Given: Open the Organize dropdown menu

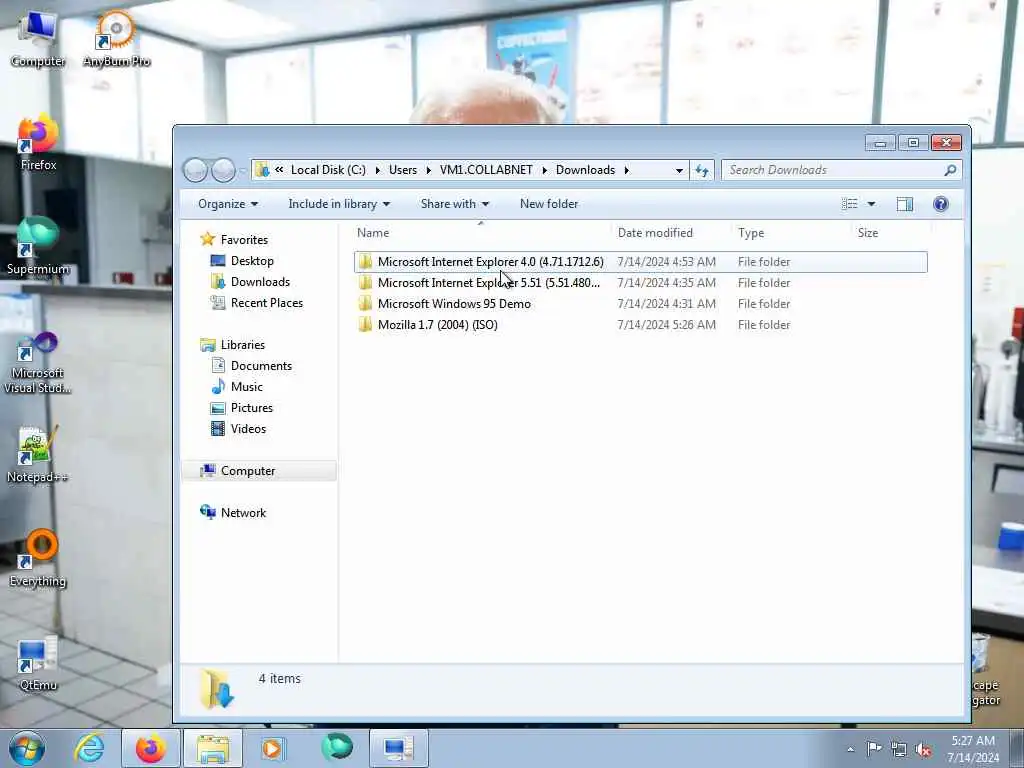Looking at the screenshot, I should pyautogui.click(x=228, y=204).
